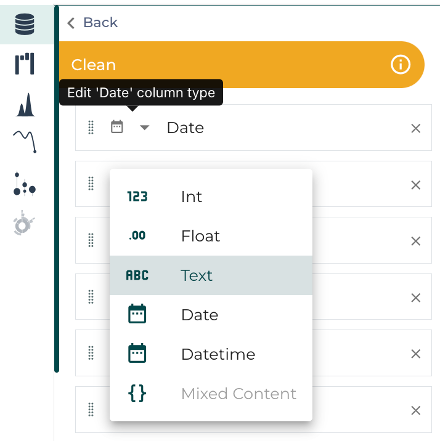Screen dimensions: 440x442
Task: Click the greyed circular gear sidebar icon
Action: click(x=23, y=223)
